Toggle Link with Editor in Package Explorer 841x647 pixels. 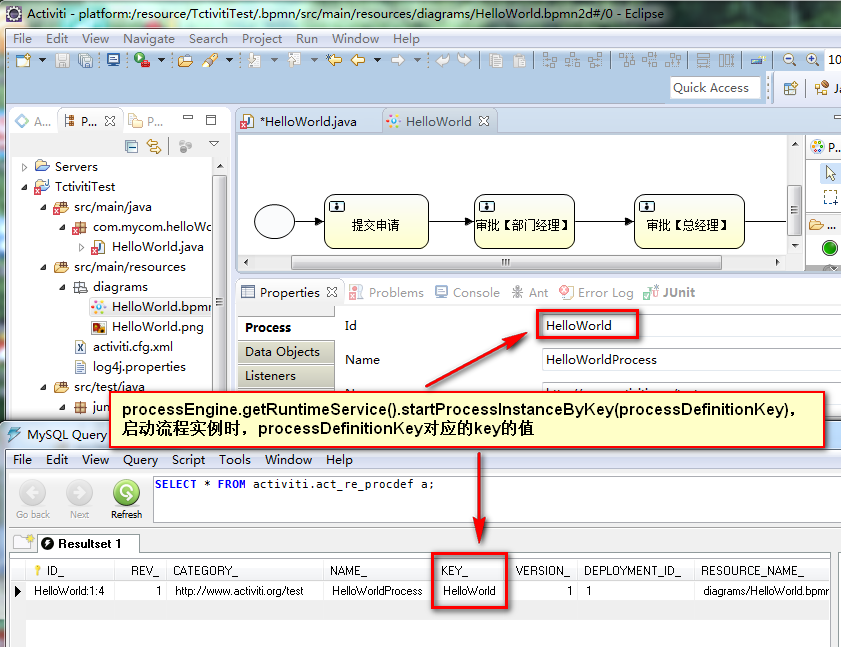pos(154,146)
